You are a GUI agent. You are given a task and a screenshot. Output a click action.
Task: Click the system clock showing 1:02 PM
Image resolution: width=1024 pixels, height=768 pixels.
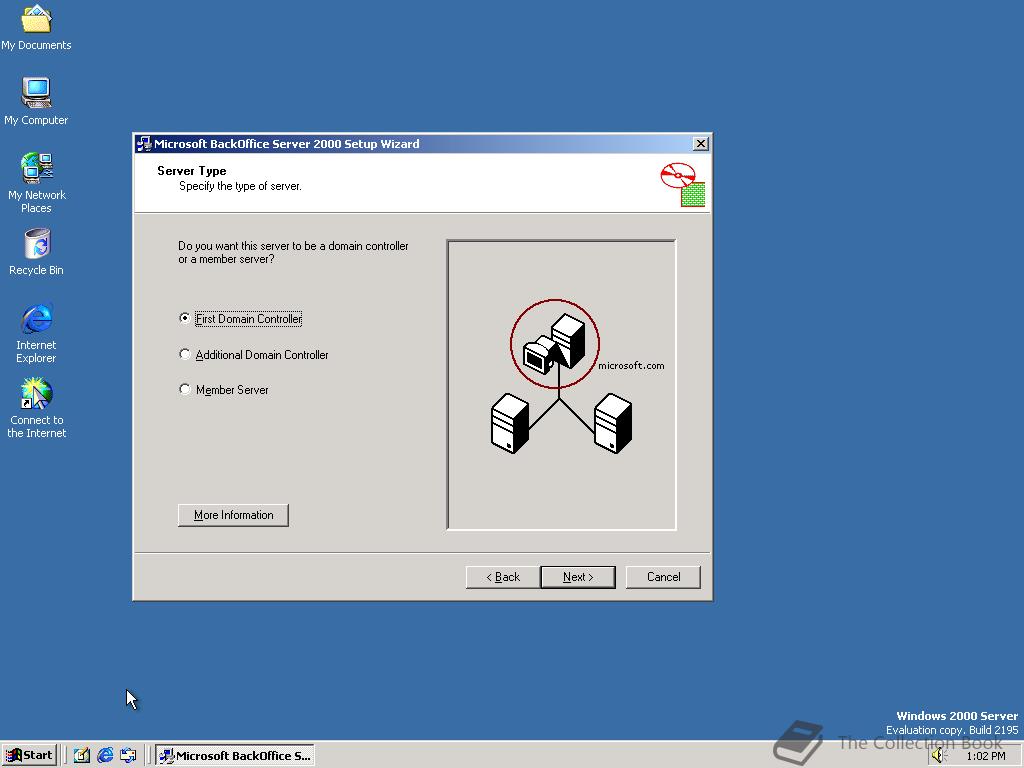(x=985, y=756)
